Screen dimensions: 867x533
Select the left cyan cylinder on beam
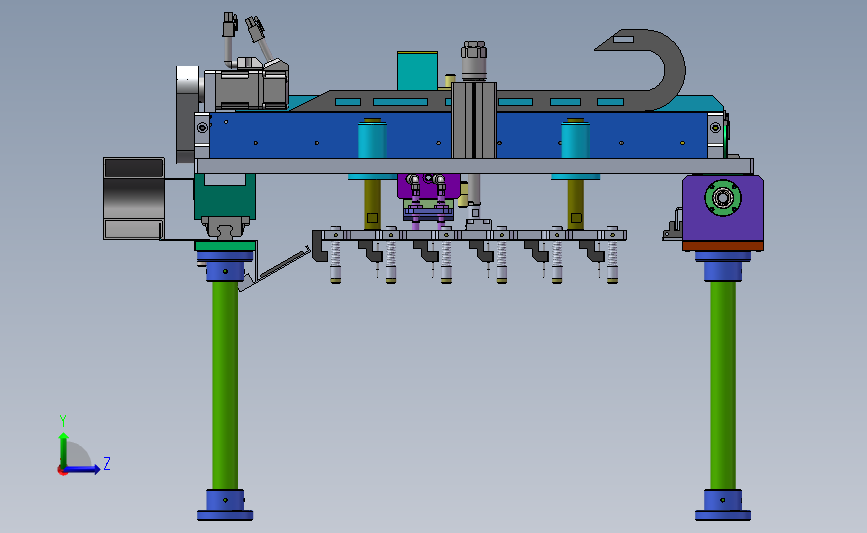(x=372, y=140)
